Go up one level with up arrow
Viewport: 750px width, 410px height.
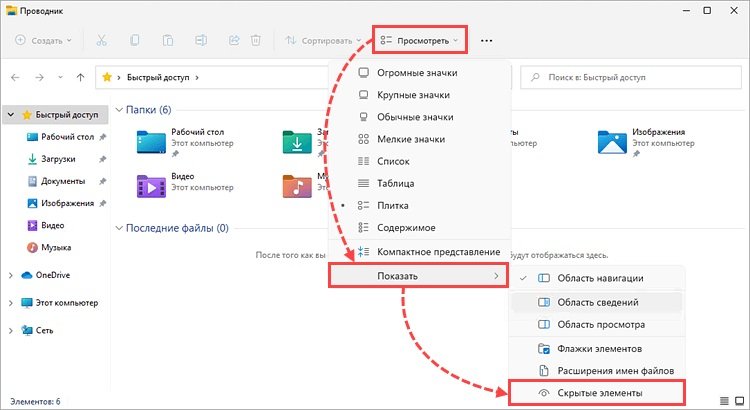coord(80,77)
